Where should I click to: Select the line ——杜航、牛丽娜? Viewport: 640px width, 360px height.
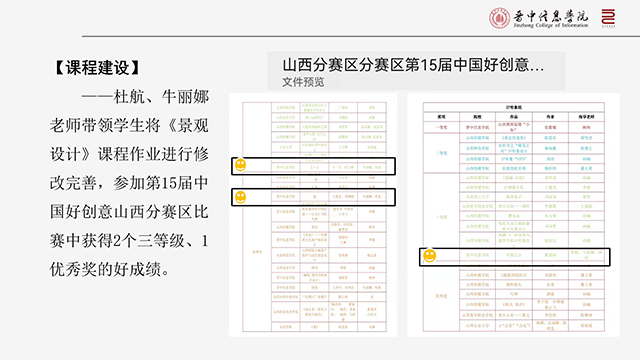click(x=145, y=97)
